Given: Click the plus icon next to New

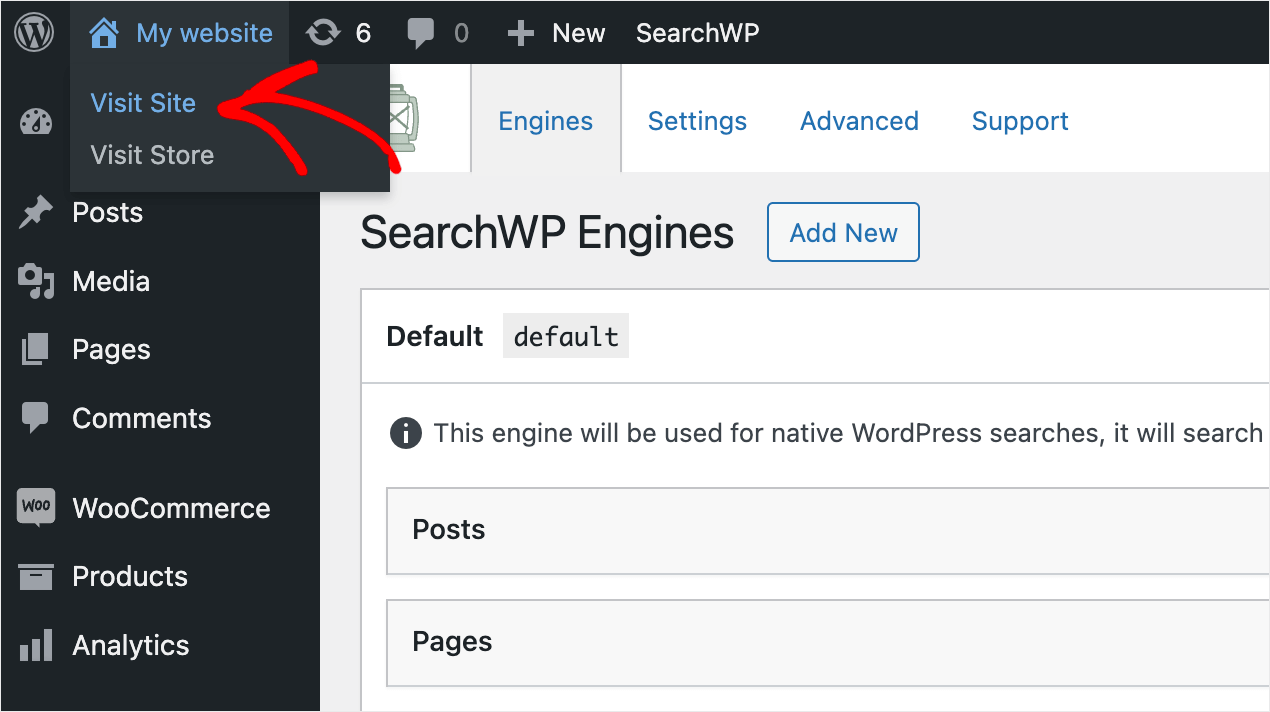Looking at the screenshot, I should click(x=520, y=34).
